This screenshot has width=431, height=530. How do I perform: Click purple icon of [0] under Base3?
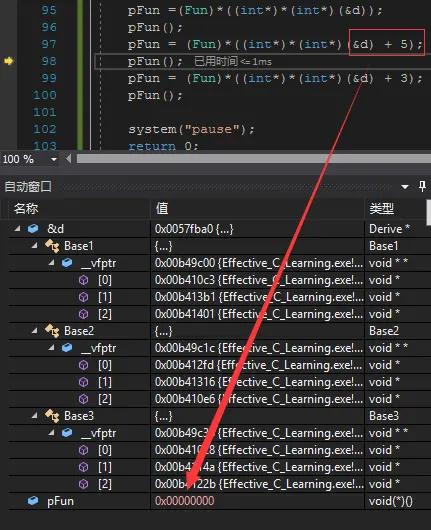(83, 450)
